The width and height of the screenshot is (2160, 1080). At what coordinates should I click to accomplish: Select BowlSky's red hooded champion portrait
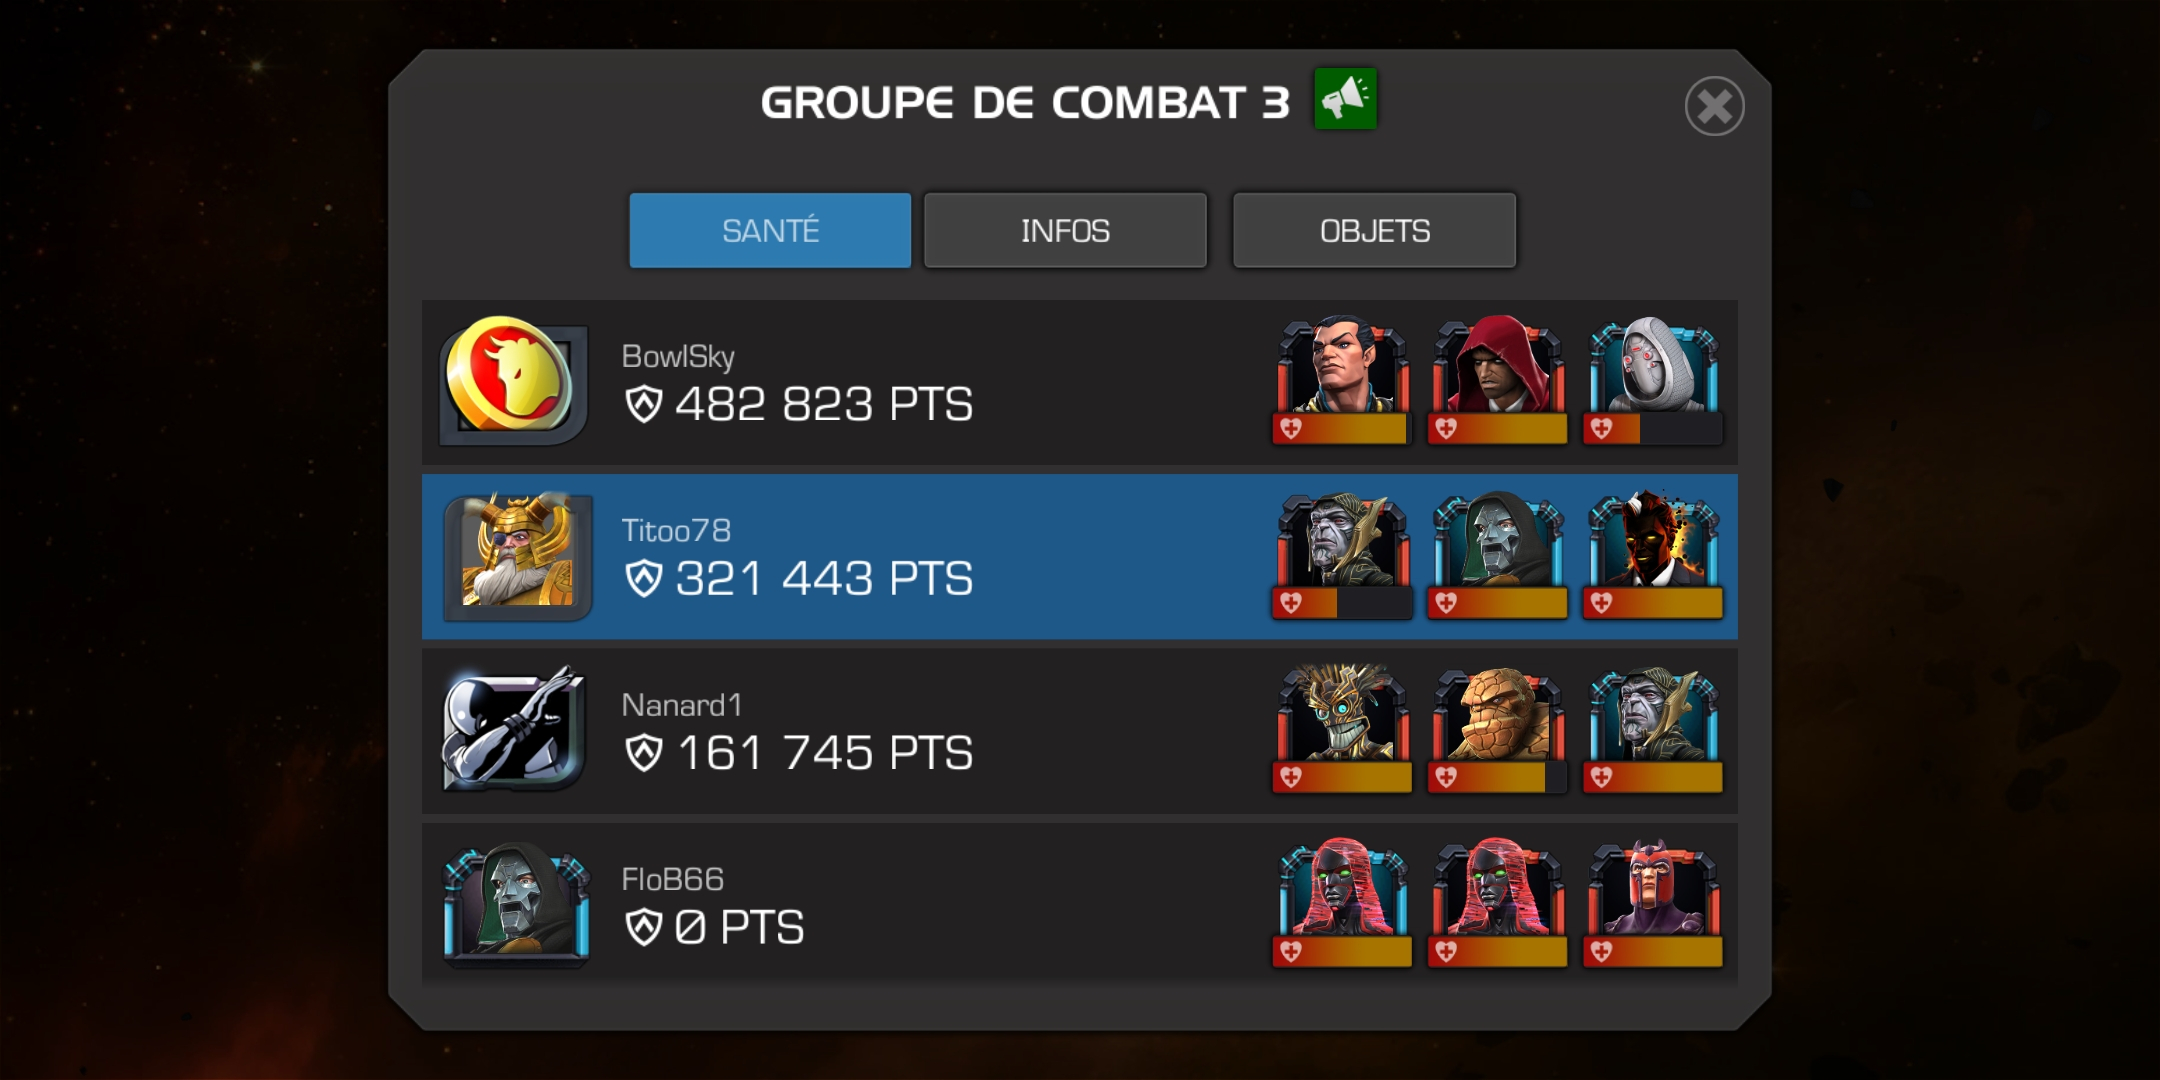click(x=1497, y=367)
